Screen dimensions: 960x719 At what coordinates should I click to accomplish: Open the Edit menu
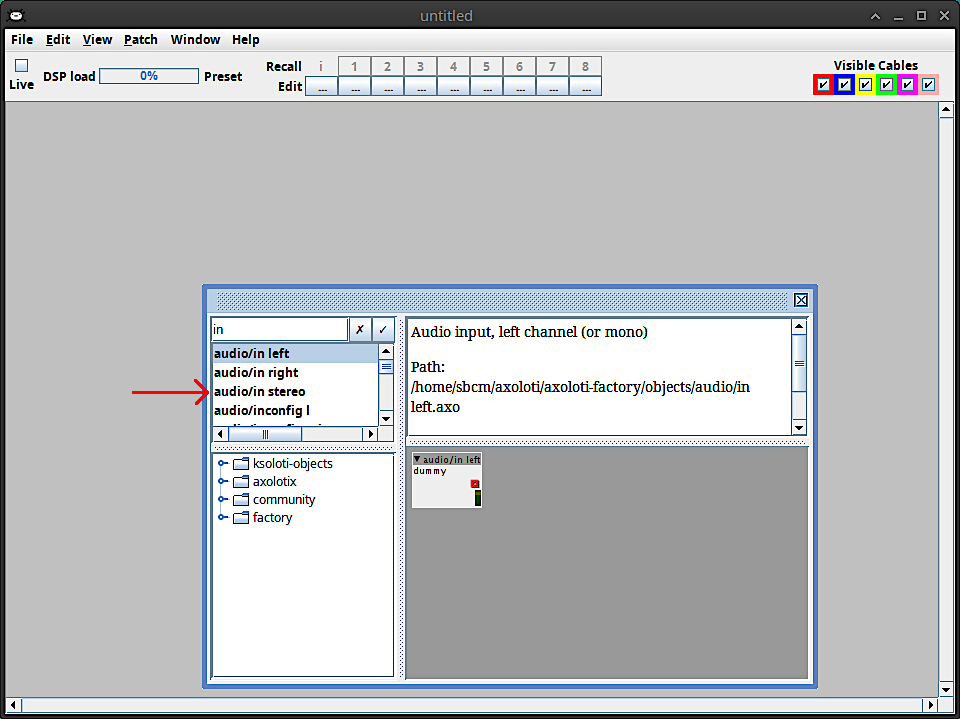[58, 40]
